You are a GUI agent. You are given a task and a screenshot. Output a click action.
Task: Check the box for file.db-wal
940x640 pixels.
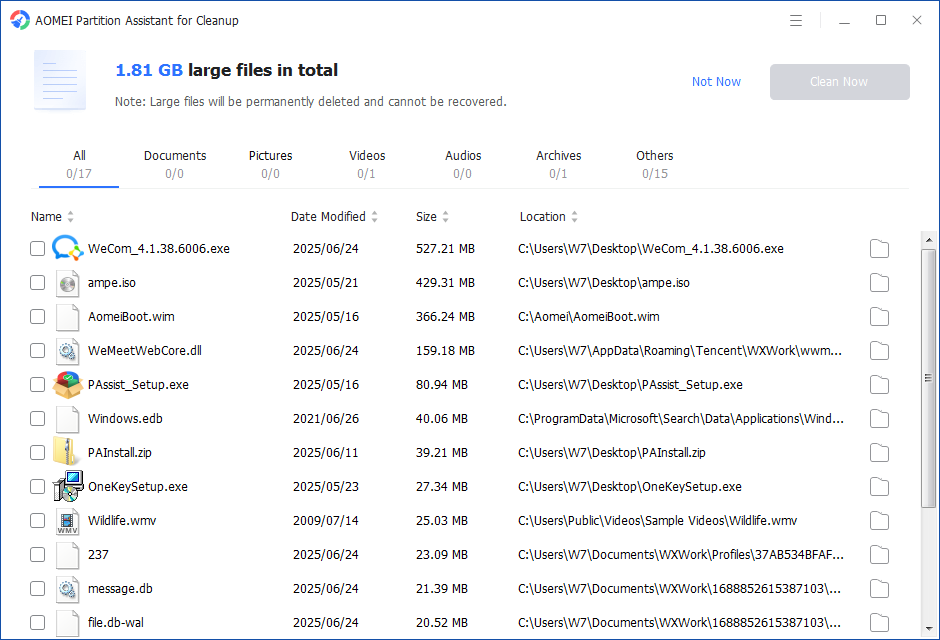[x=37, y=623]
